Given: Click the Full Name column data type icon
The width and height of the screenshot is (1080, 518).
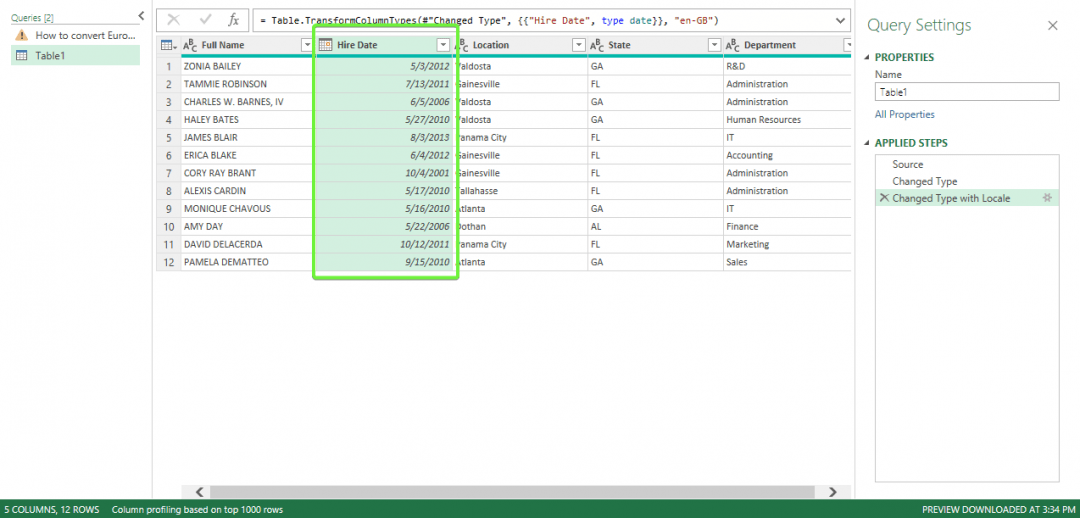Looking at the screenshot, I should (x=190, y=45).
